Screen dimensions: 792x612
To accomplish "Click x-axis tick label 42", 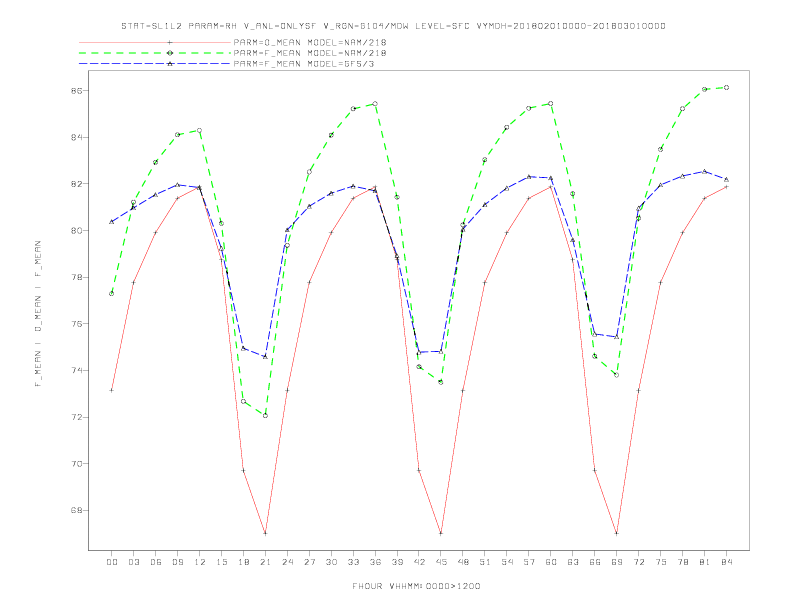I will (x=419, y=562).
